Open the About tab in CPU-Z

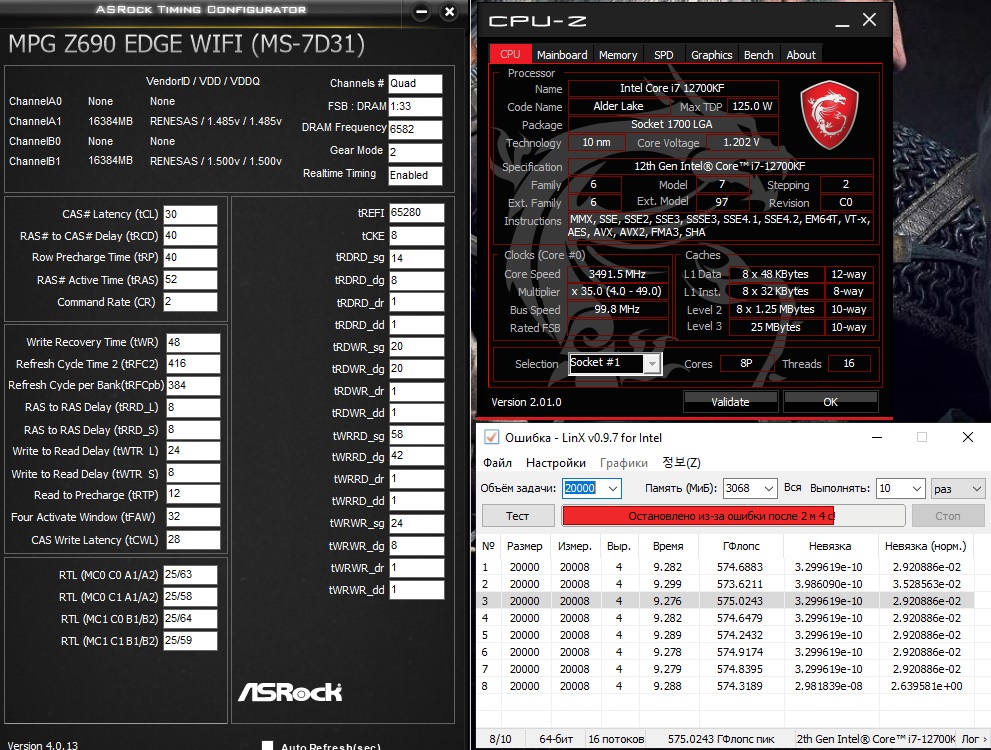801,55
